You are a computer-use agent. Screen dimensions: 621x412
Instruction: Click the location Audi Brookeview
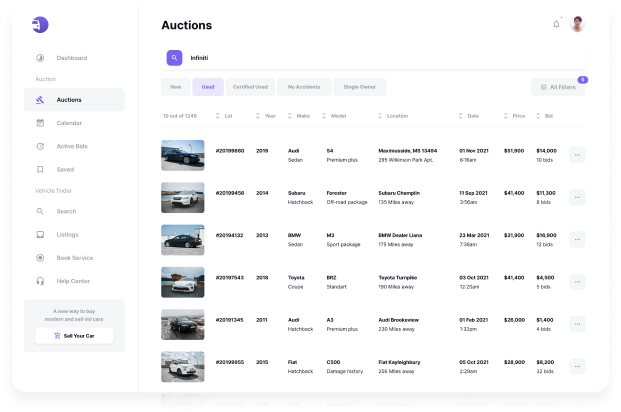(x=398, y=320)
